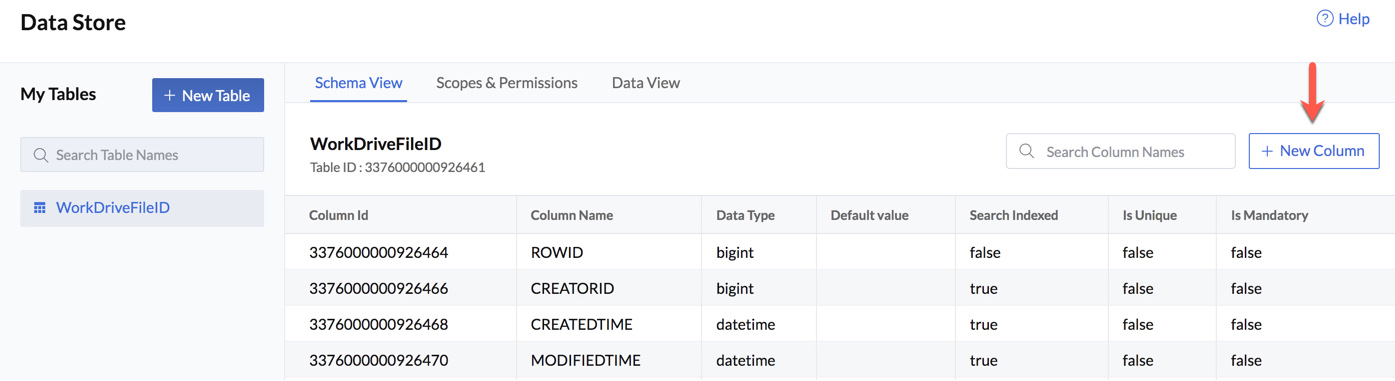Add a column with New Column button

point(1314,151)
